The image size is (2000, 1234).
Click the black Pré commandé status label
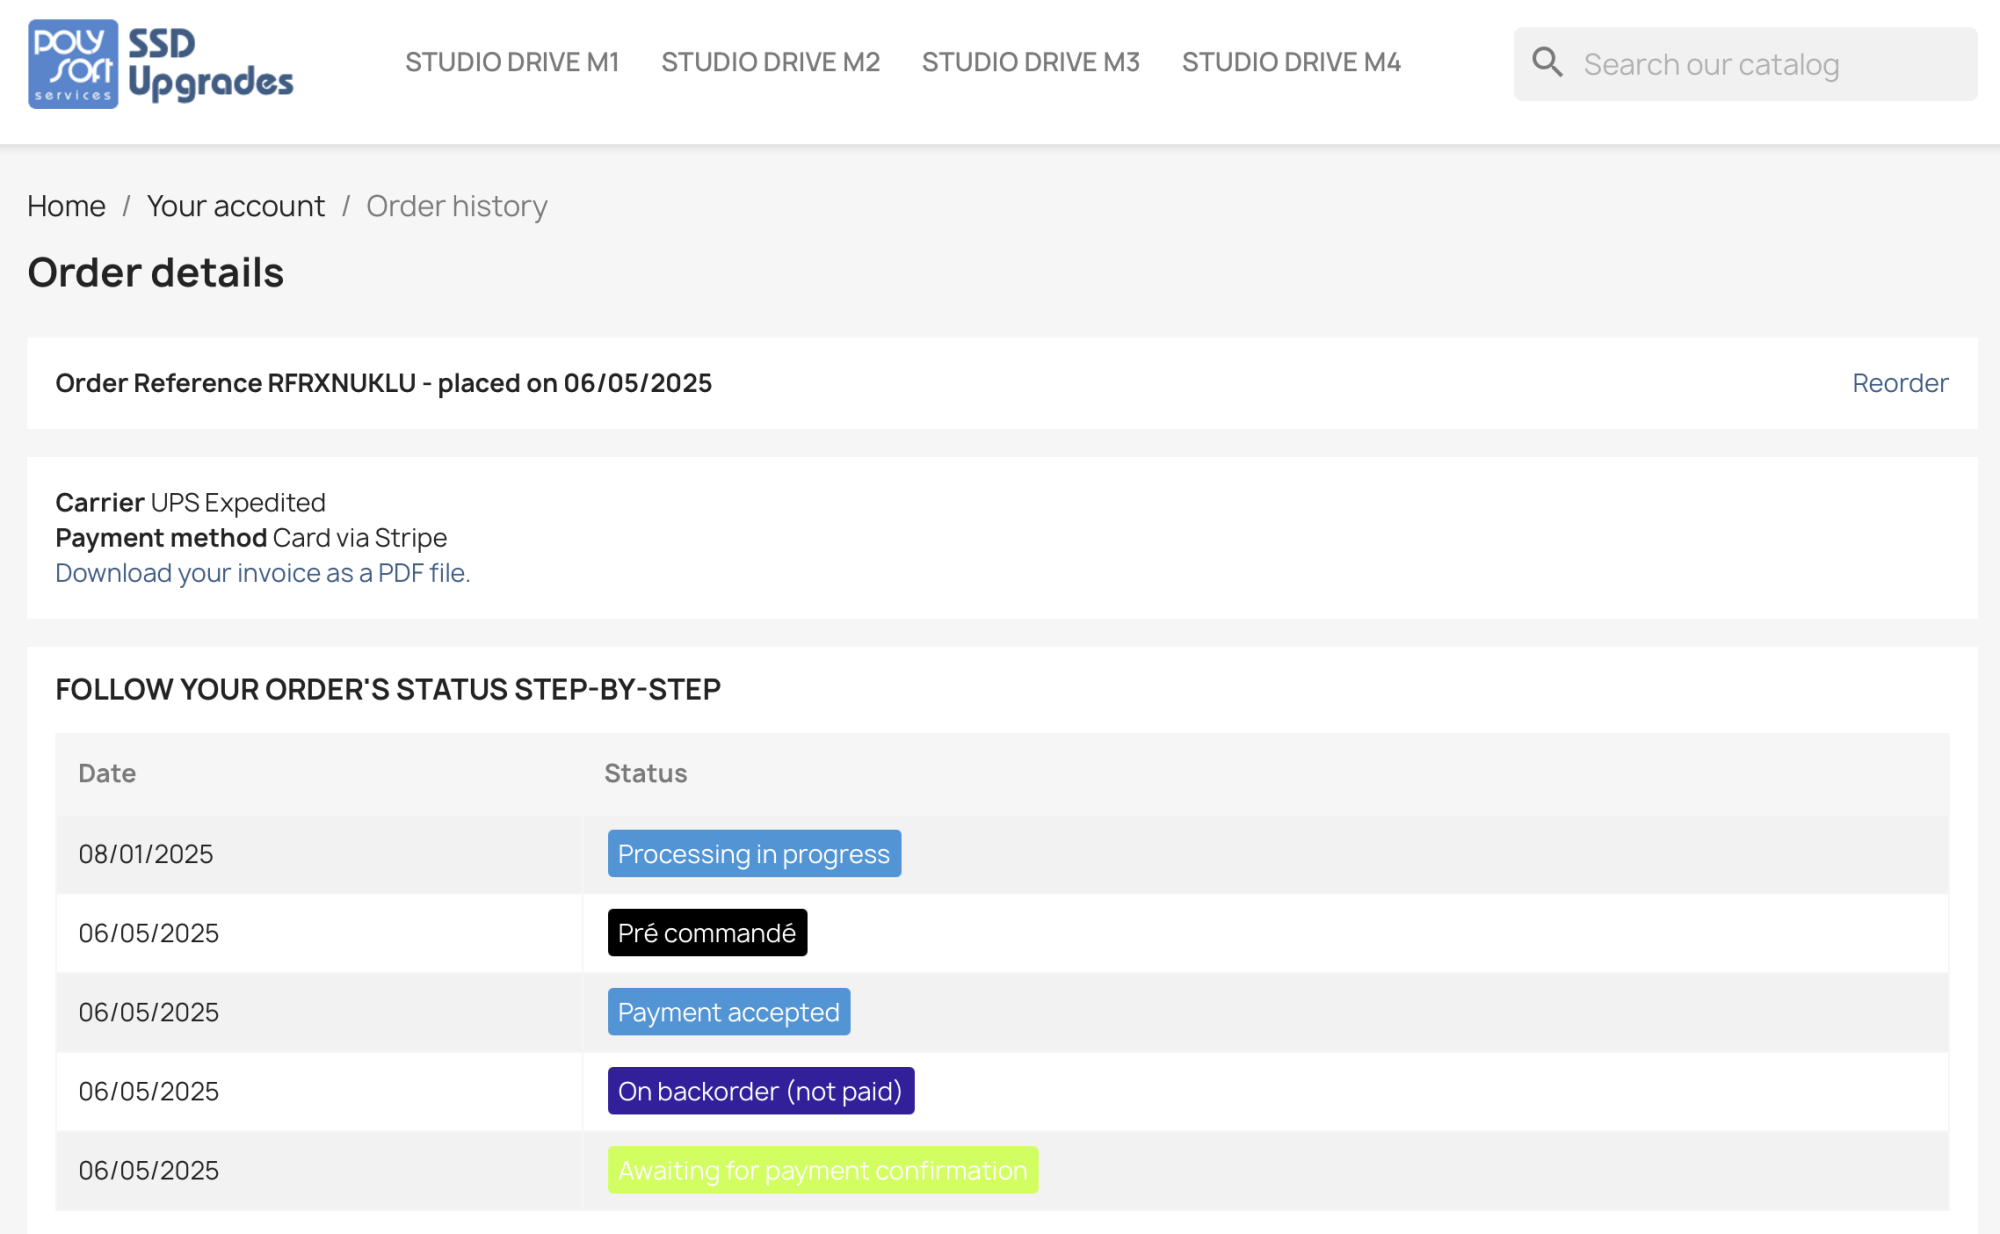[x=706, y=933]
